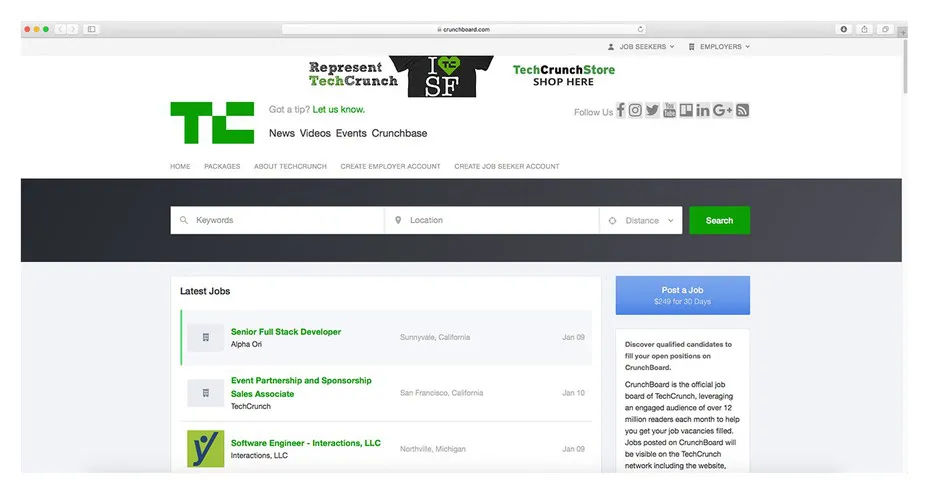Viewport: 930px width, 500px height.
Task: Expand Employers dropdown menu
Action: click(x=719, y=47)
